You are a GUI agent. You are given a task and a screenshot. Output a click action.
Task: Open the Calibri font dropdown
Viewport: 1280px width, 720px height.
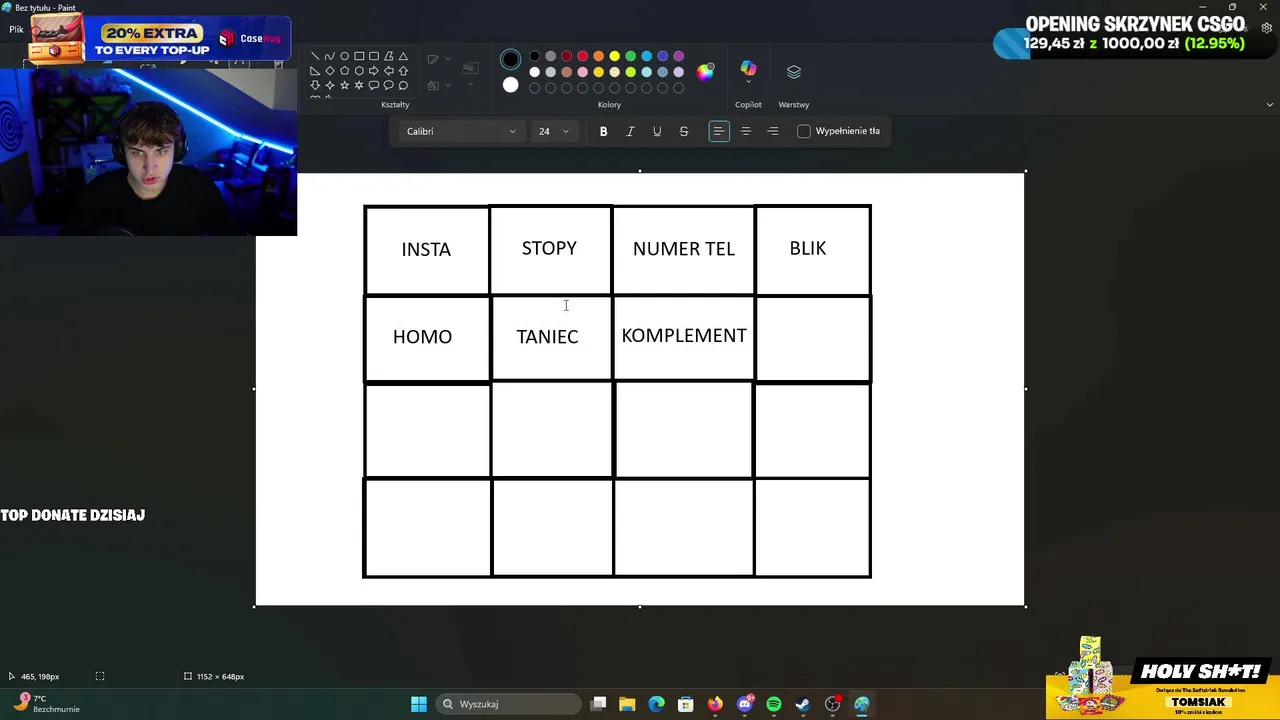click(x=461, y=131)
